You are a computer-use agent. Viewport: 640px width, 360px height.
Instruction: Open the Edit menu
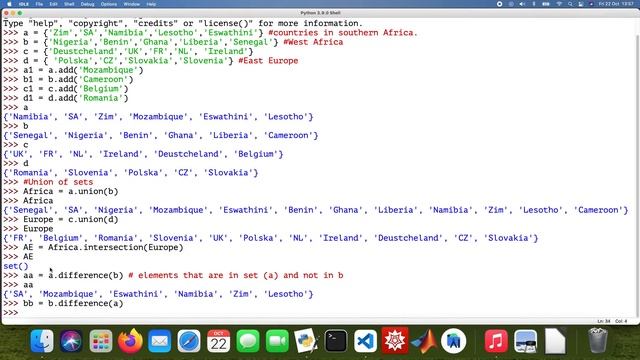53,4
